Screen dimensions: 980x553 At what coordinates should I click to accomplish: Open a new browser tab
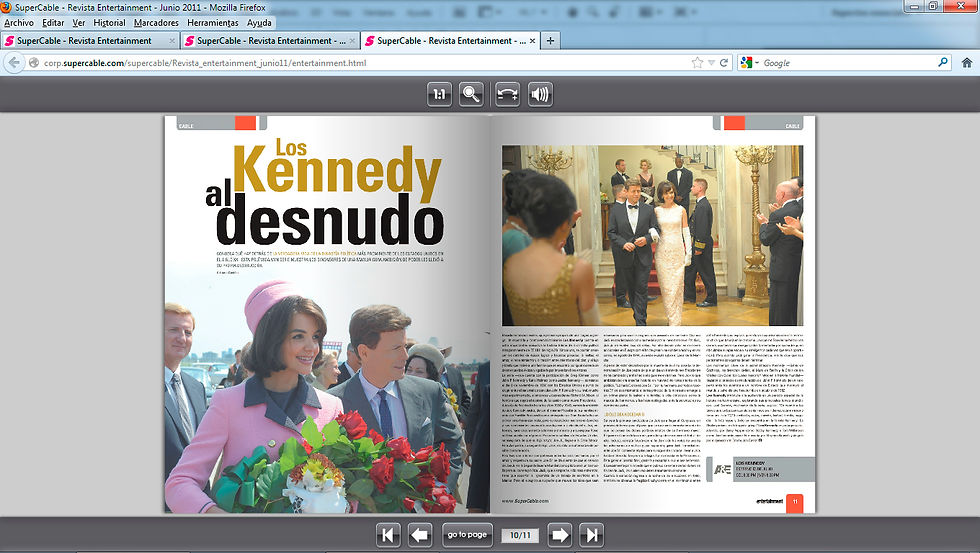click(x=550, y=41)
